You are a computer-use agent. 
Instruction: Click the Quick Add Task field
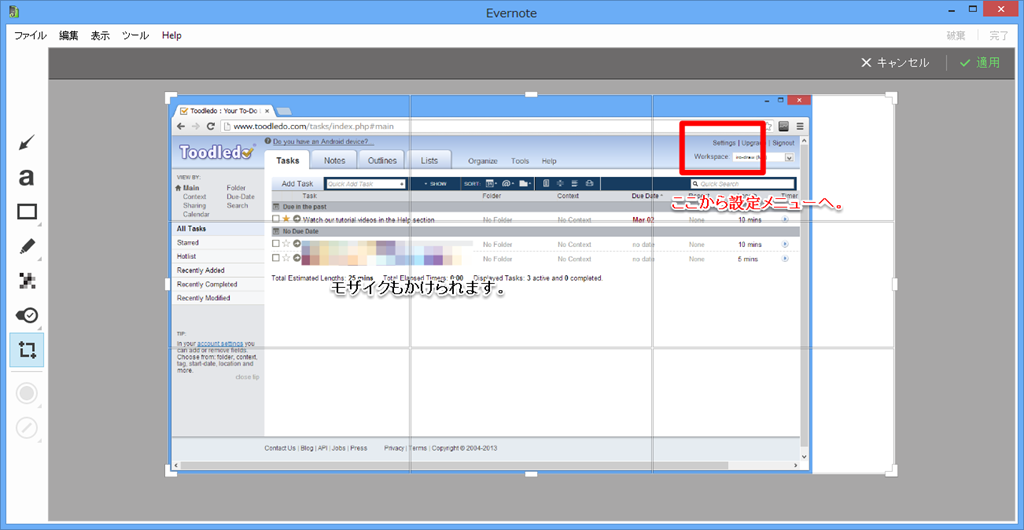tap(366, 184)
